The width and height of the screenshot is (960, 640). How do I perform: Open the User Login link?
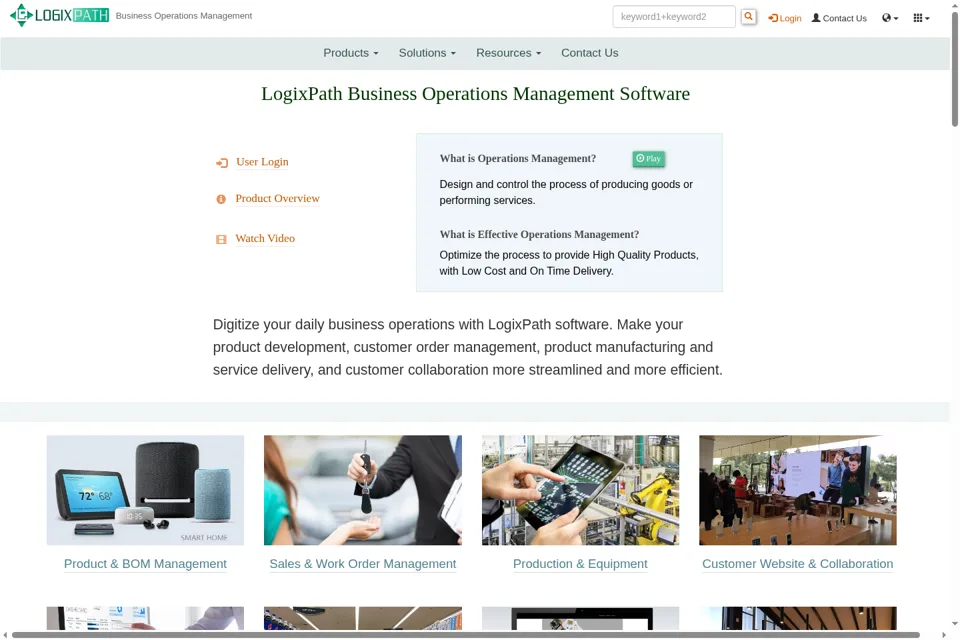click(x=262, y=162)
